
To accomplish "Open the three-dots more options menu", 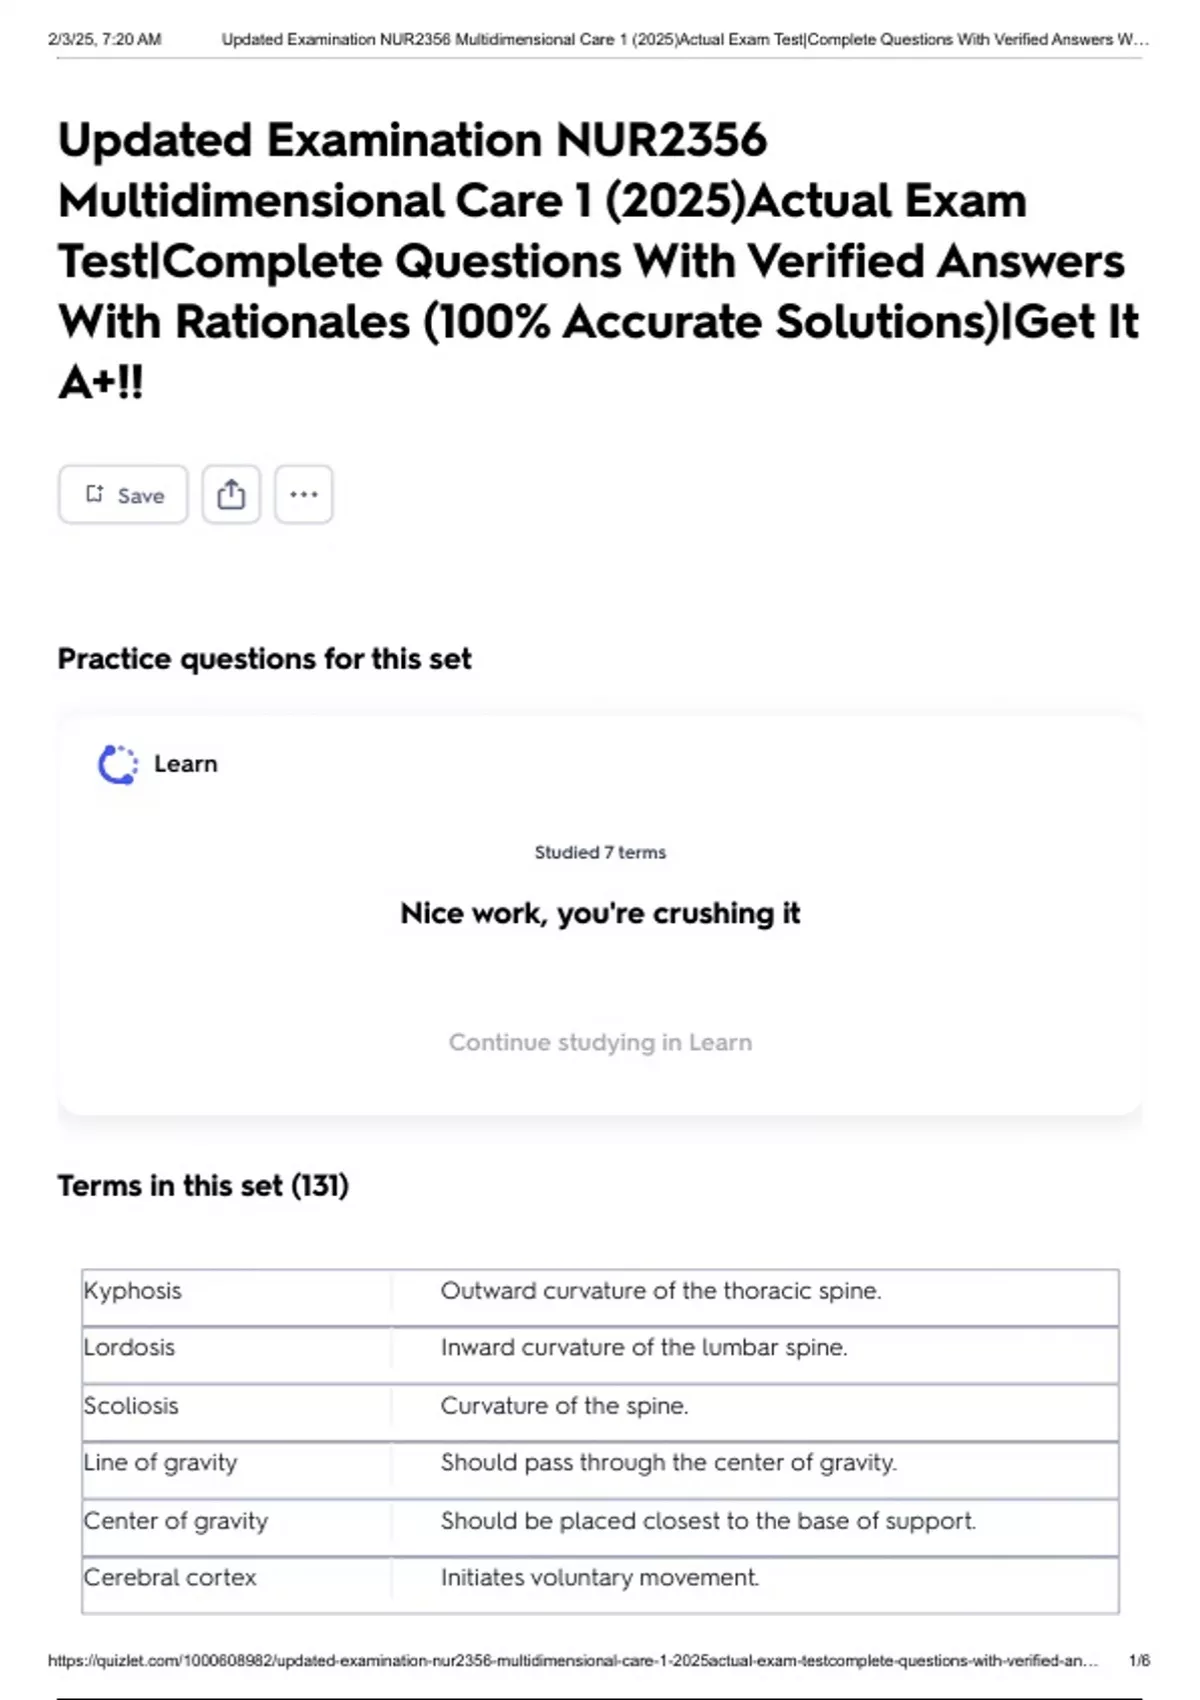I will (303, 494).
